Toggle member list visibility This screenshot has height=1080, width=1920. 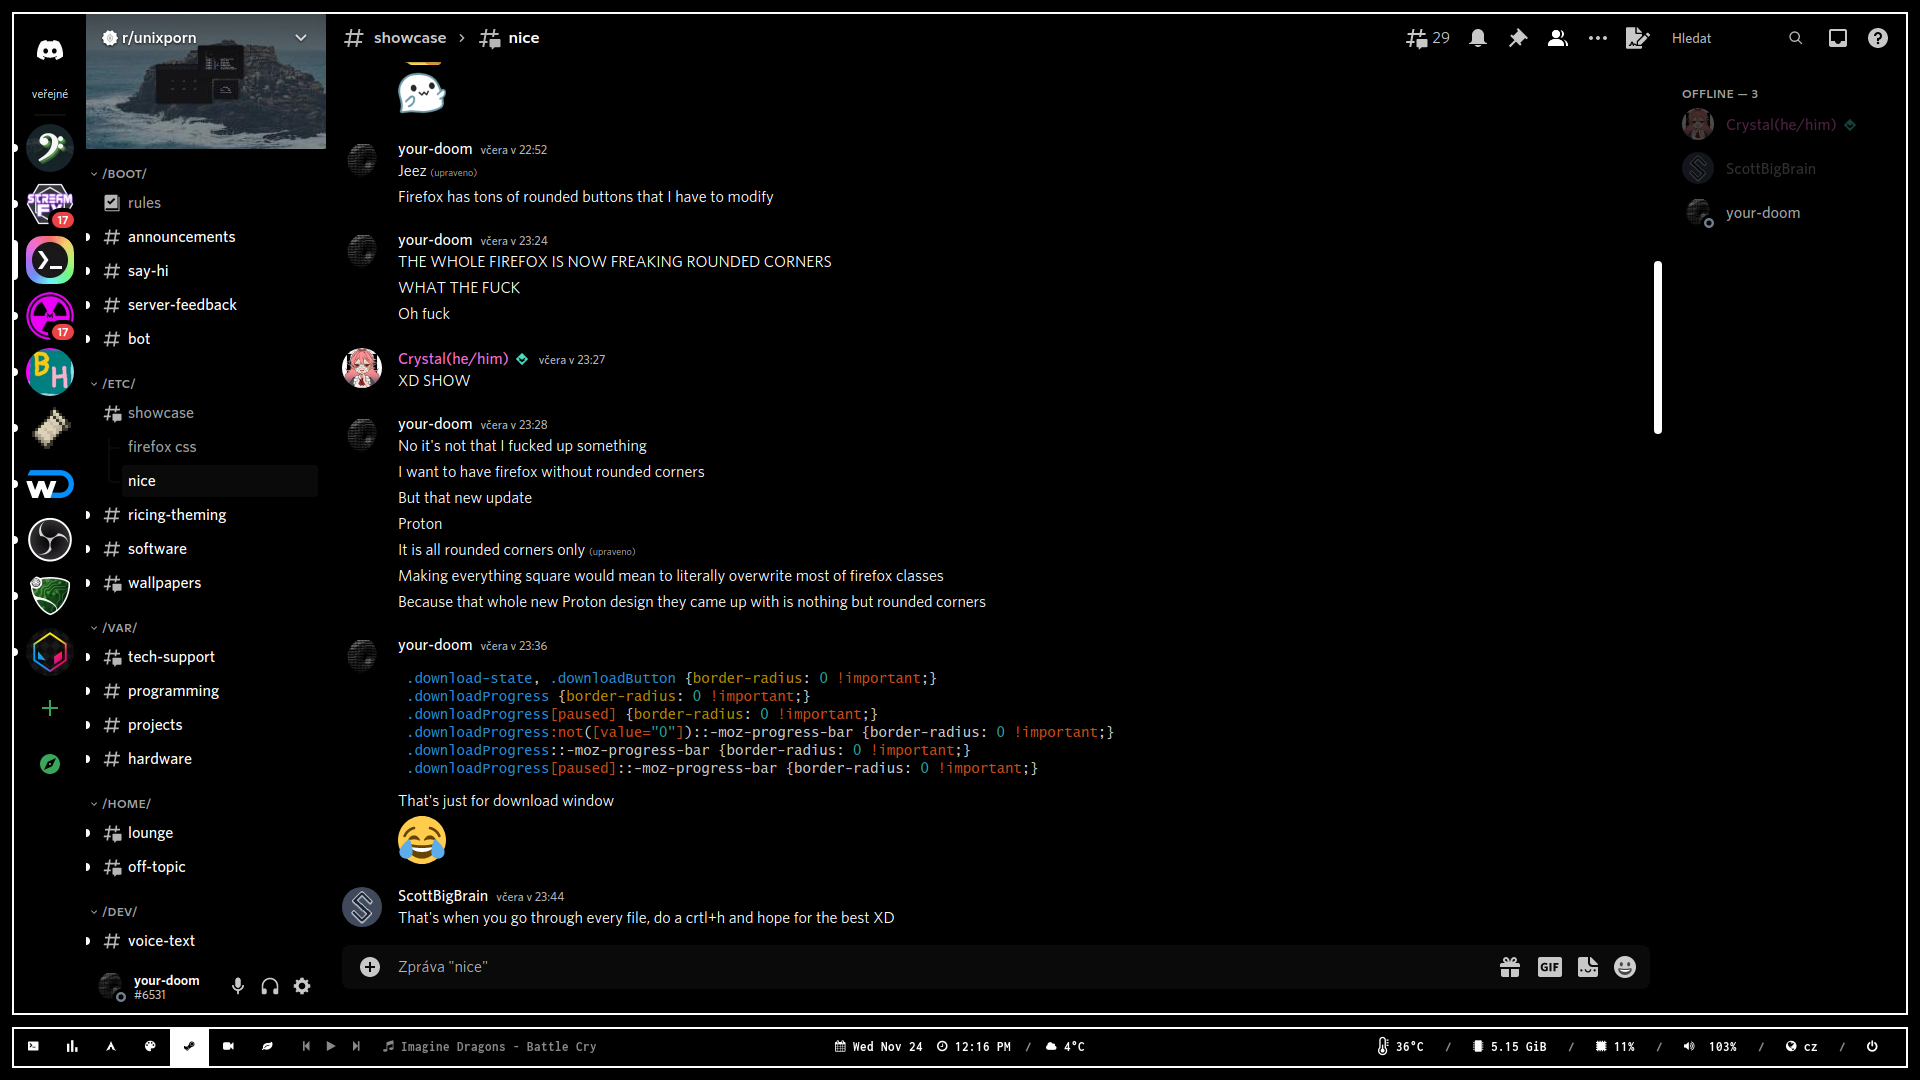click(1558, 38)
